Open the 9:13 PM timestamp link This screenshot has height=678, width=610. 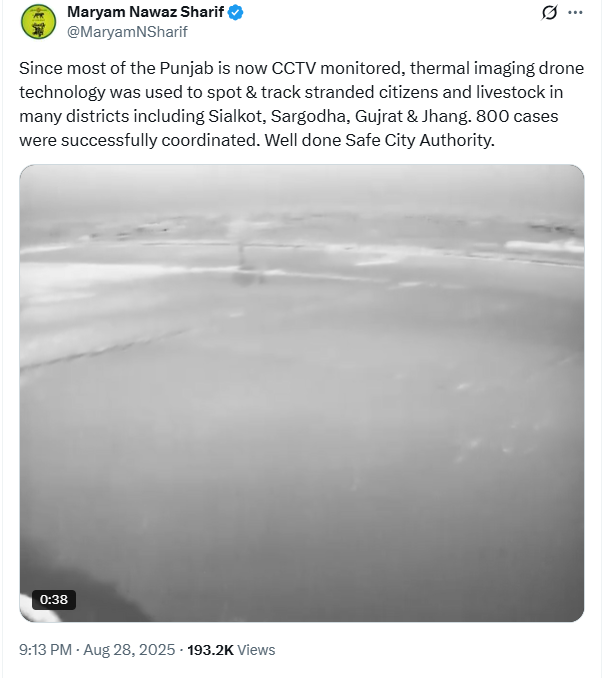45,650
